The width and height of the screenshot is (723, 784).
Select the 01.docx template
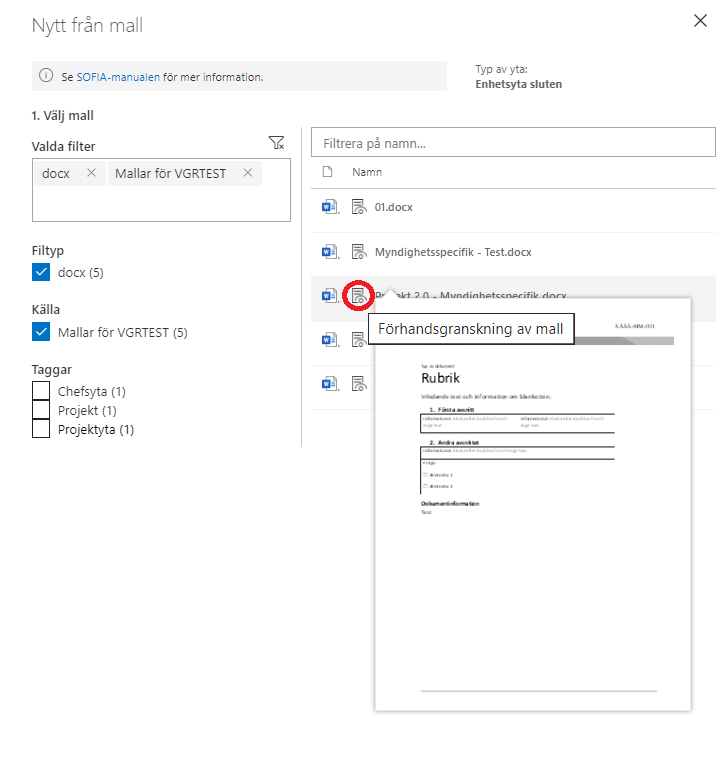(x=394, y=208)
